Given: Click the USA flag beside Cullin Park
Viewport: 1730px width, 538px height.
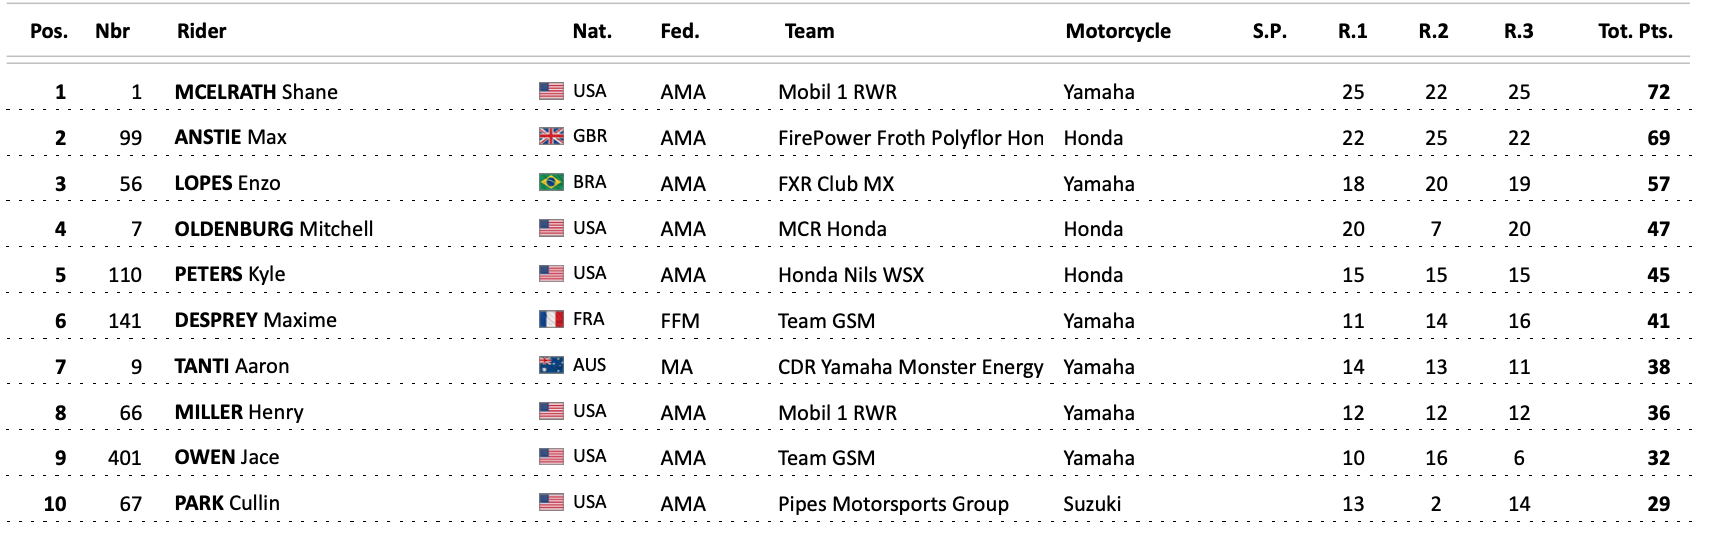Looking at the screenshot, I should click(551, 502).
